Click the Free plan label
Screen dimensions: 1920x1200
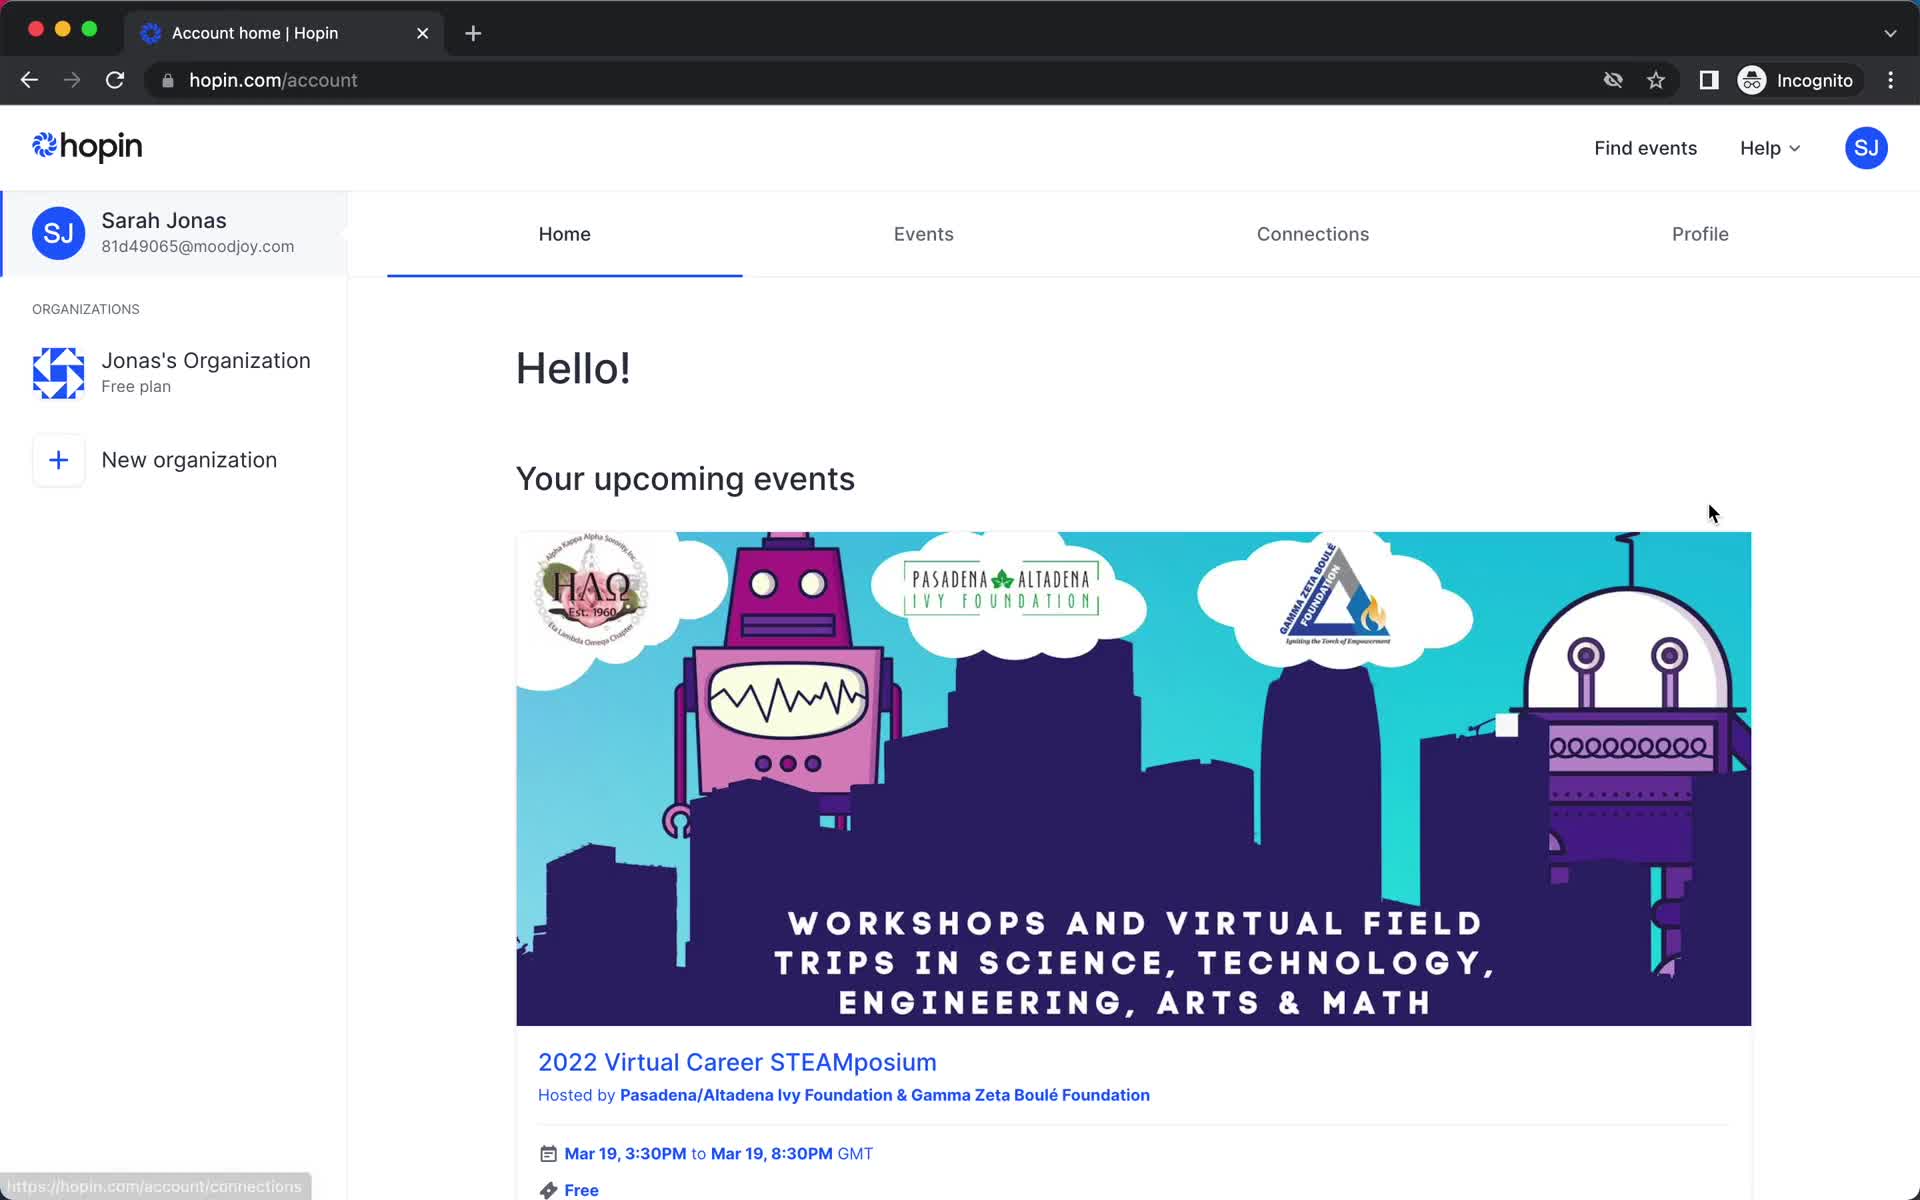136,386
